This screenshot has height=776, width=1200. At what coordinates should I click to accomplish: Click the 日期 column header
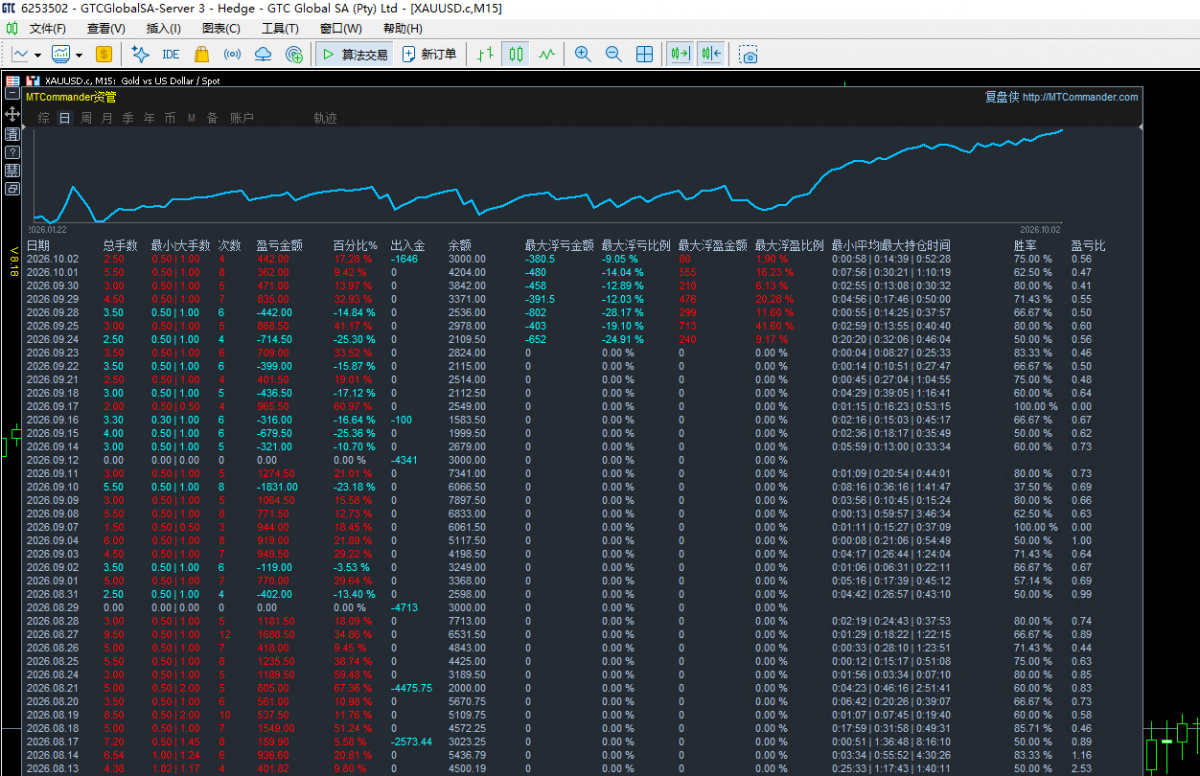[x=38, y=245]
